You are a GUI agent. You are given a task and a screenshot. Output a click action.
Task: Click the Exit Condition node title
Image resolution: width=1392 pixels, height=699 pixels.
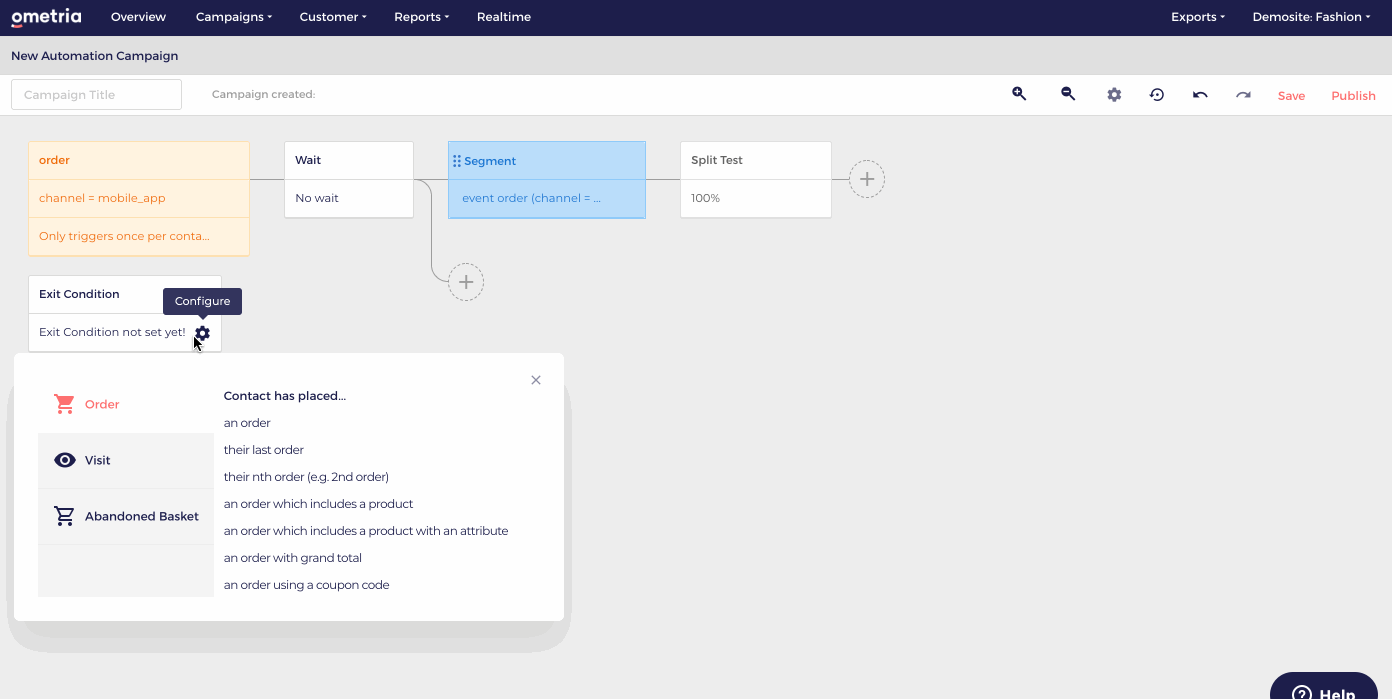click(79, 294)
